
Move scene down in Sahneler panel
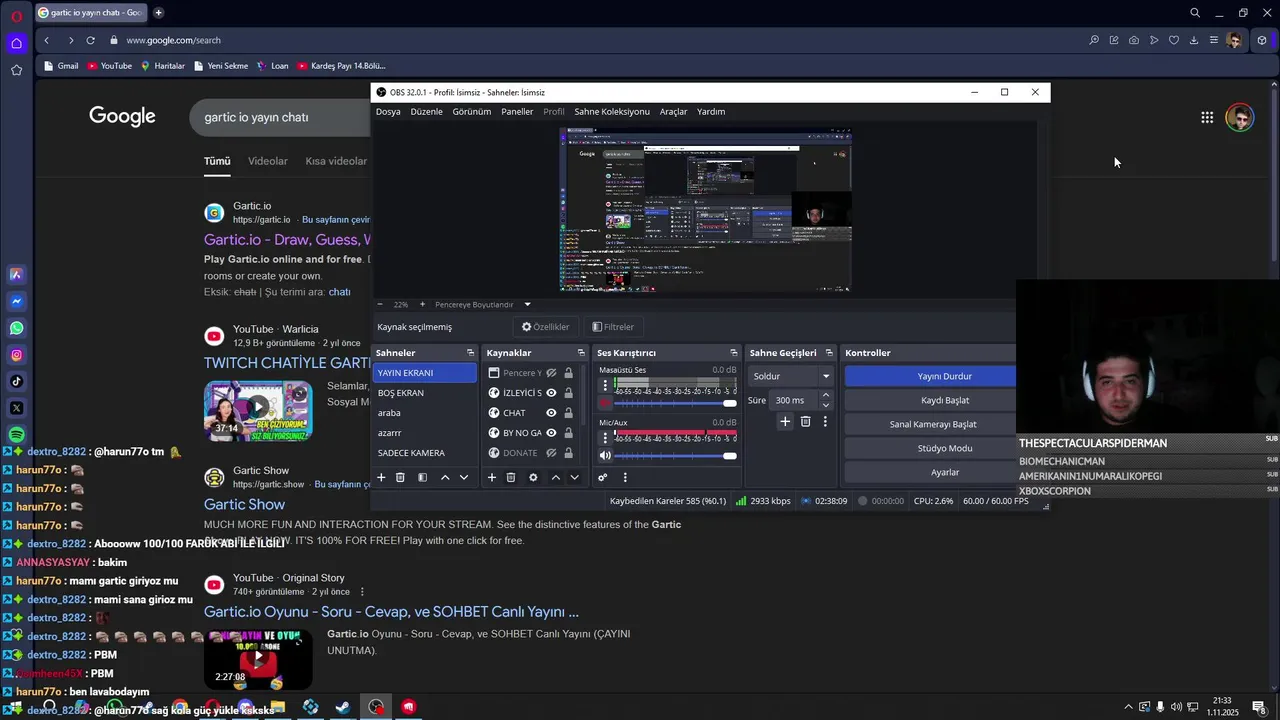point(464,478)
